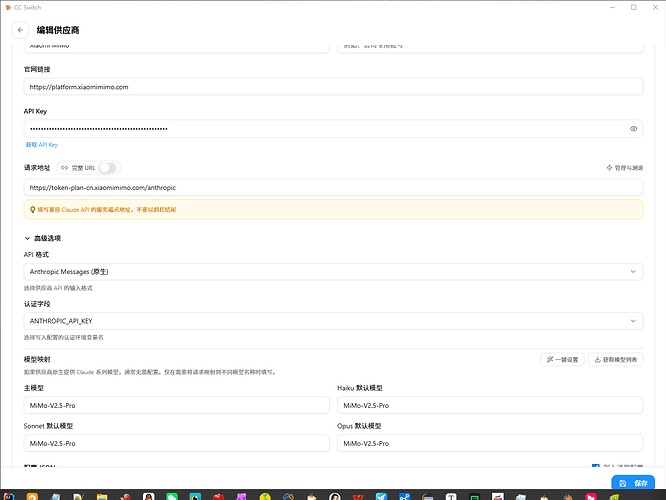The image size is (666, 500).
Task: Click the 官网链接 label
Action: click(x=37, y=69)
